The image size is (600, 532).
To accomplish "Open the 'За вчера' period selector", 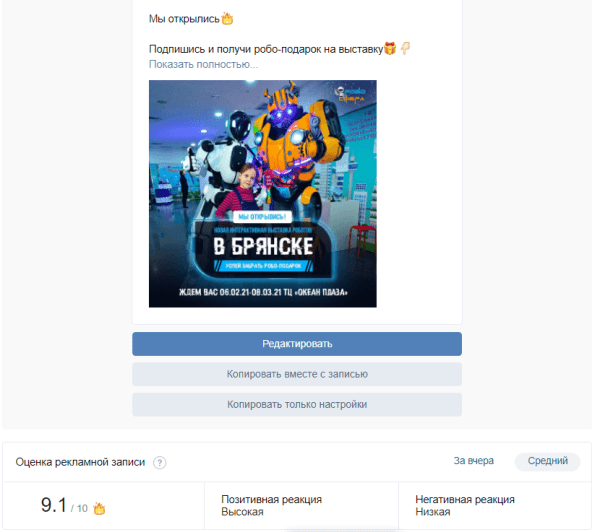I will tap(473, 461).
